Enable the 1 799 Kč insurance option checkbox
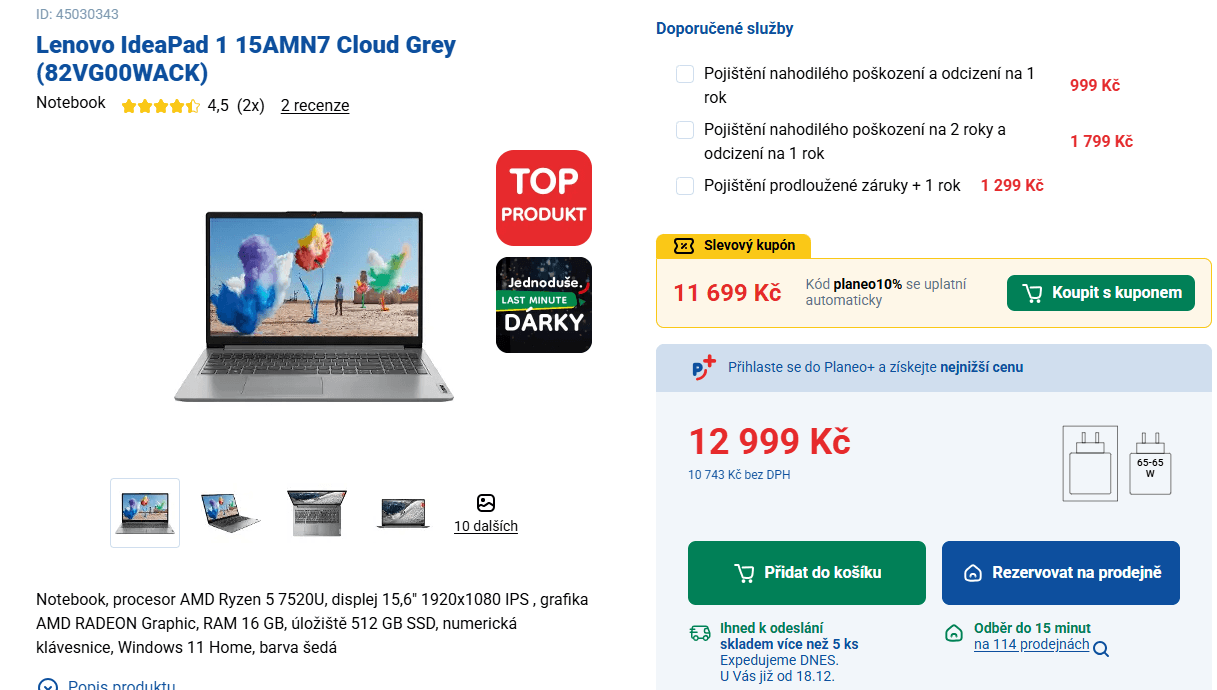Image resolution: width=1217 pixels, height=690 pixels. 685,129
